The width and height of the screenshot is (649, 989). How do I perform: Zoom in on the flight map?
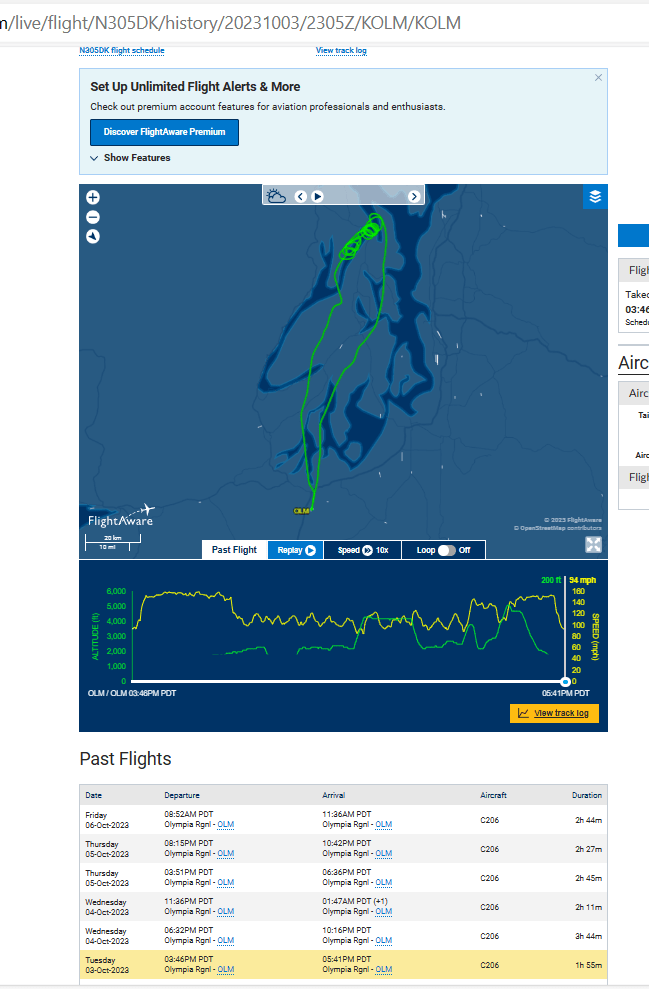[x=93, y=198]
